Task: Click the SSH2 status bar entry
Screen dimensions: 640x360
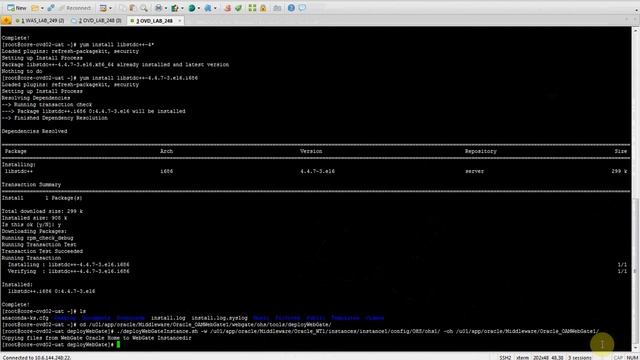Action: pos(505,358)
